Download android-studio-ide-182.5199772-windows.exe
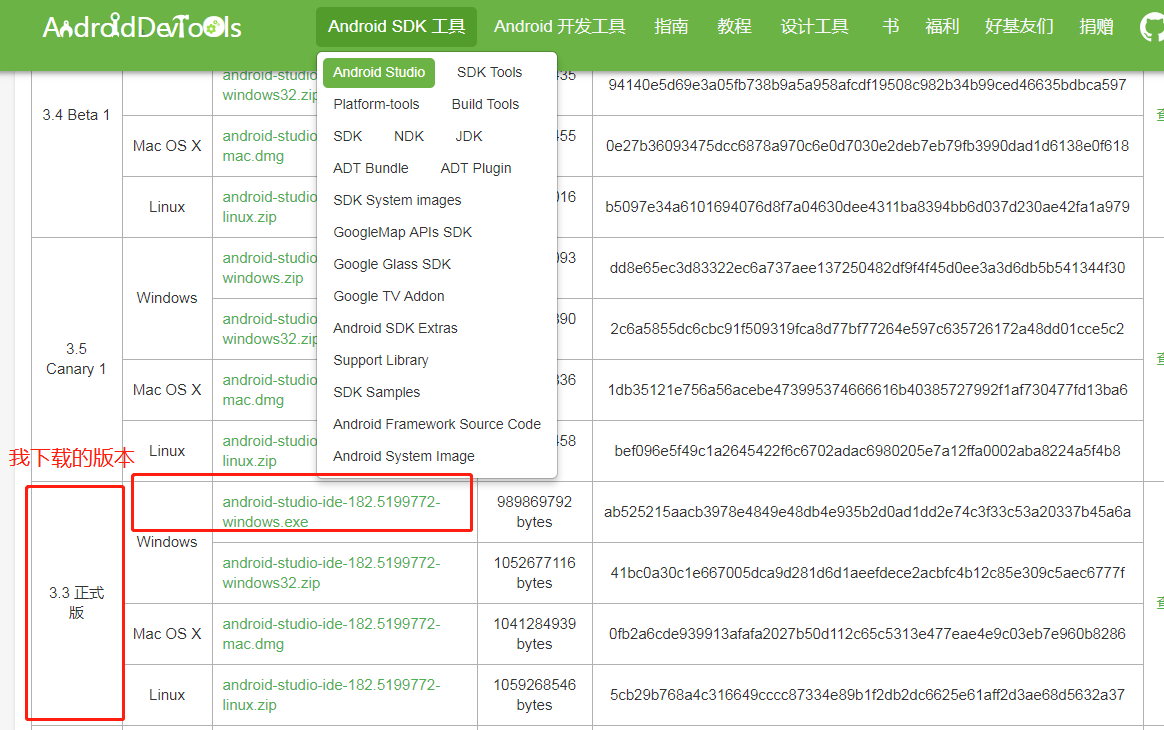Viewport: 1164px width, 730px height. pos(331,512)
